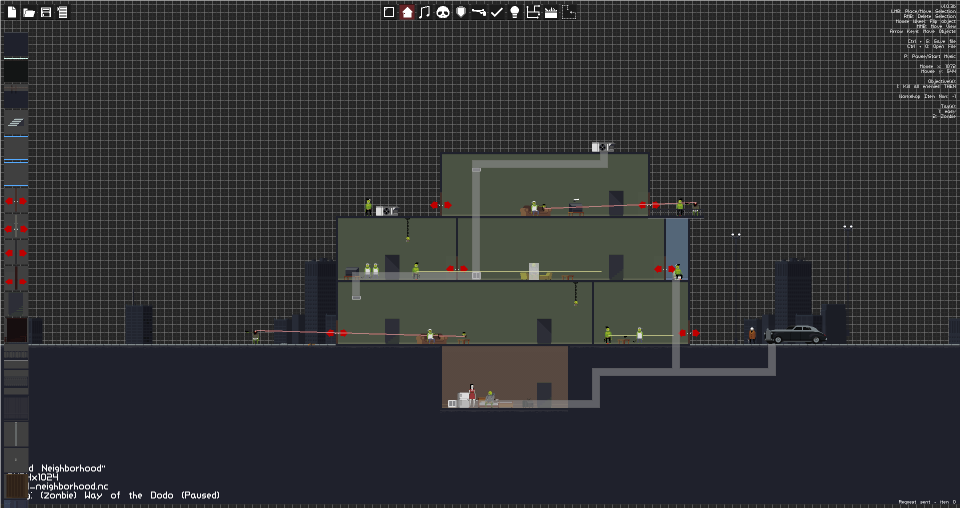Select the empty square tool

(x=389, y=12)
